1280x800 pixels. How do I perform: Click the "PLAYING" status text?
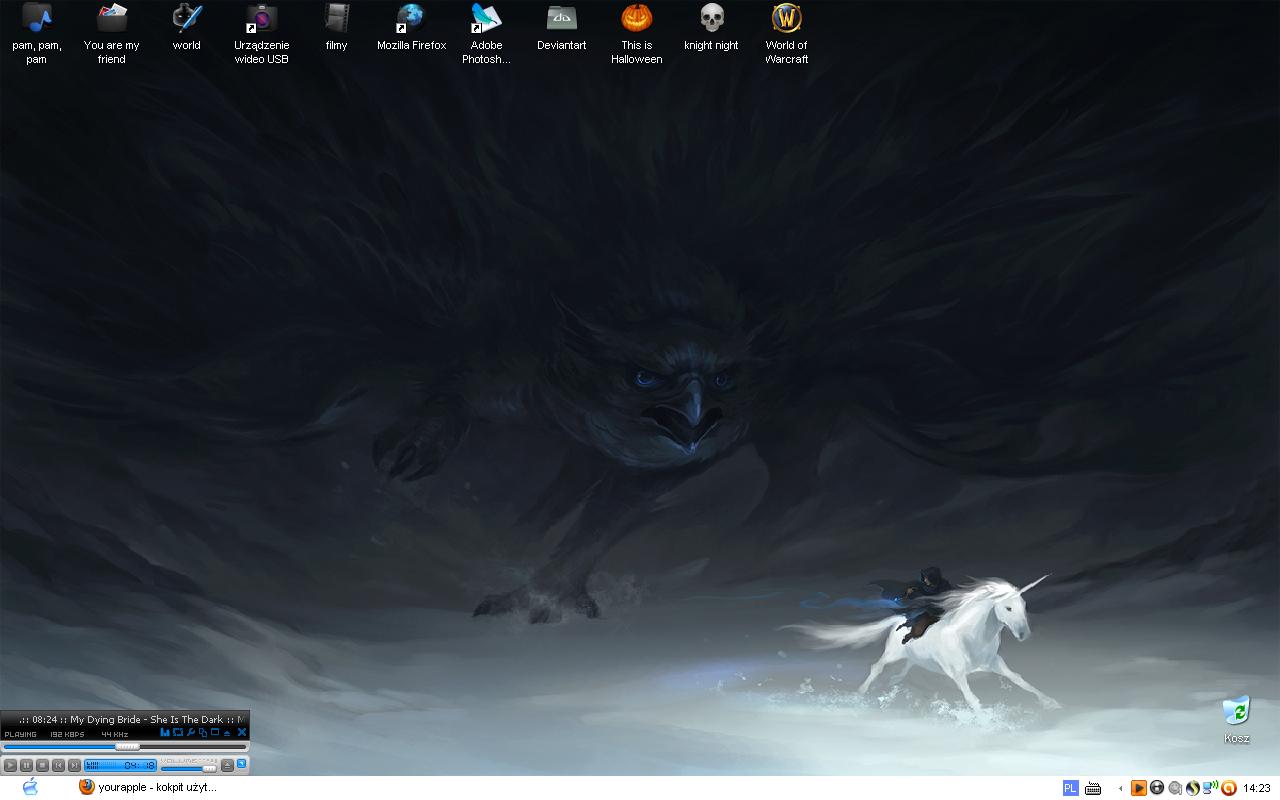coord(20,734)
